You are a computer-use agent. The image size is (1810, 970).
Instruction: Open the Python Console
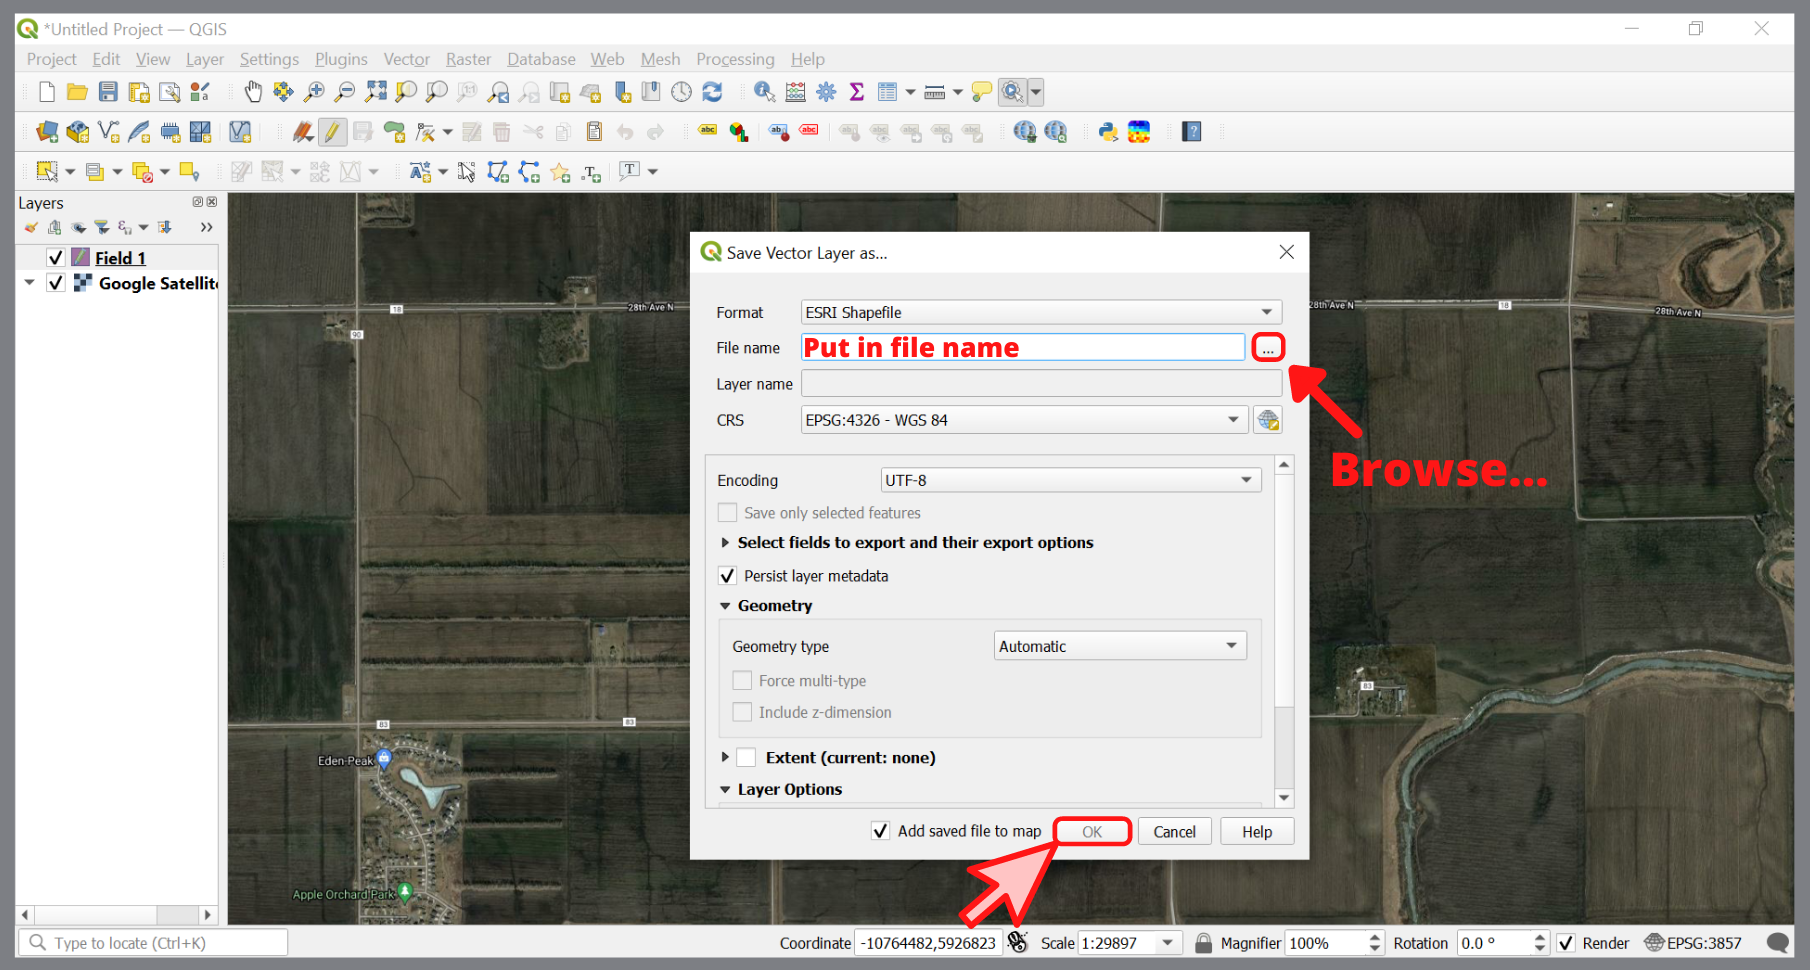pyautogui.click(x=1106, y=131)
